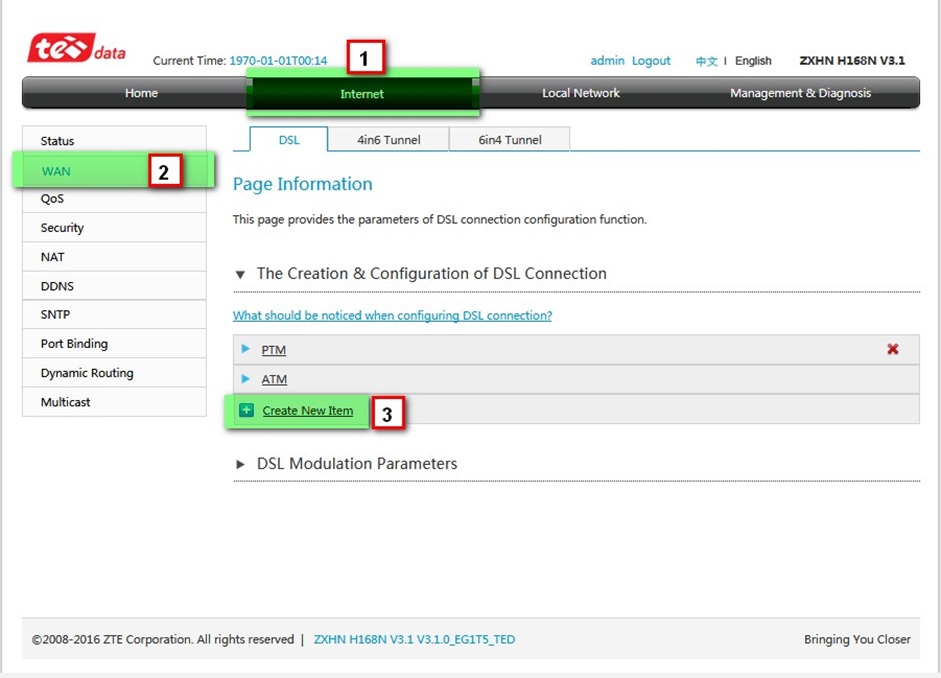
Task: Click the green plus icon for new item
Action: click(247, 410)
